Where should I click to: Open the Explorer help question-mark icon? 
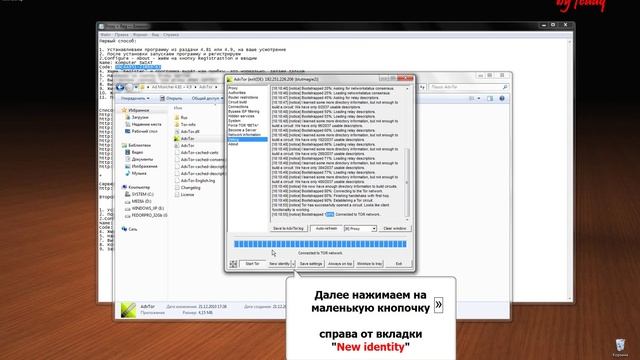[502, 98]
